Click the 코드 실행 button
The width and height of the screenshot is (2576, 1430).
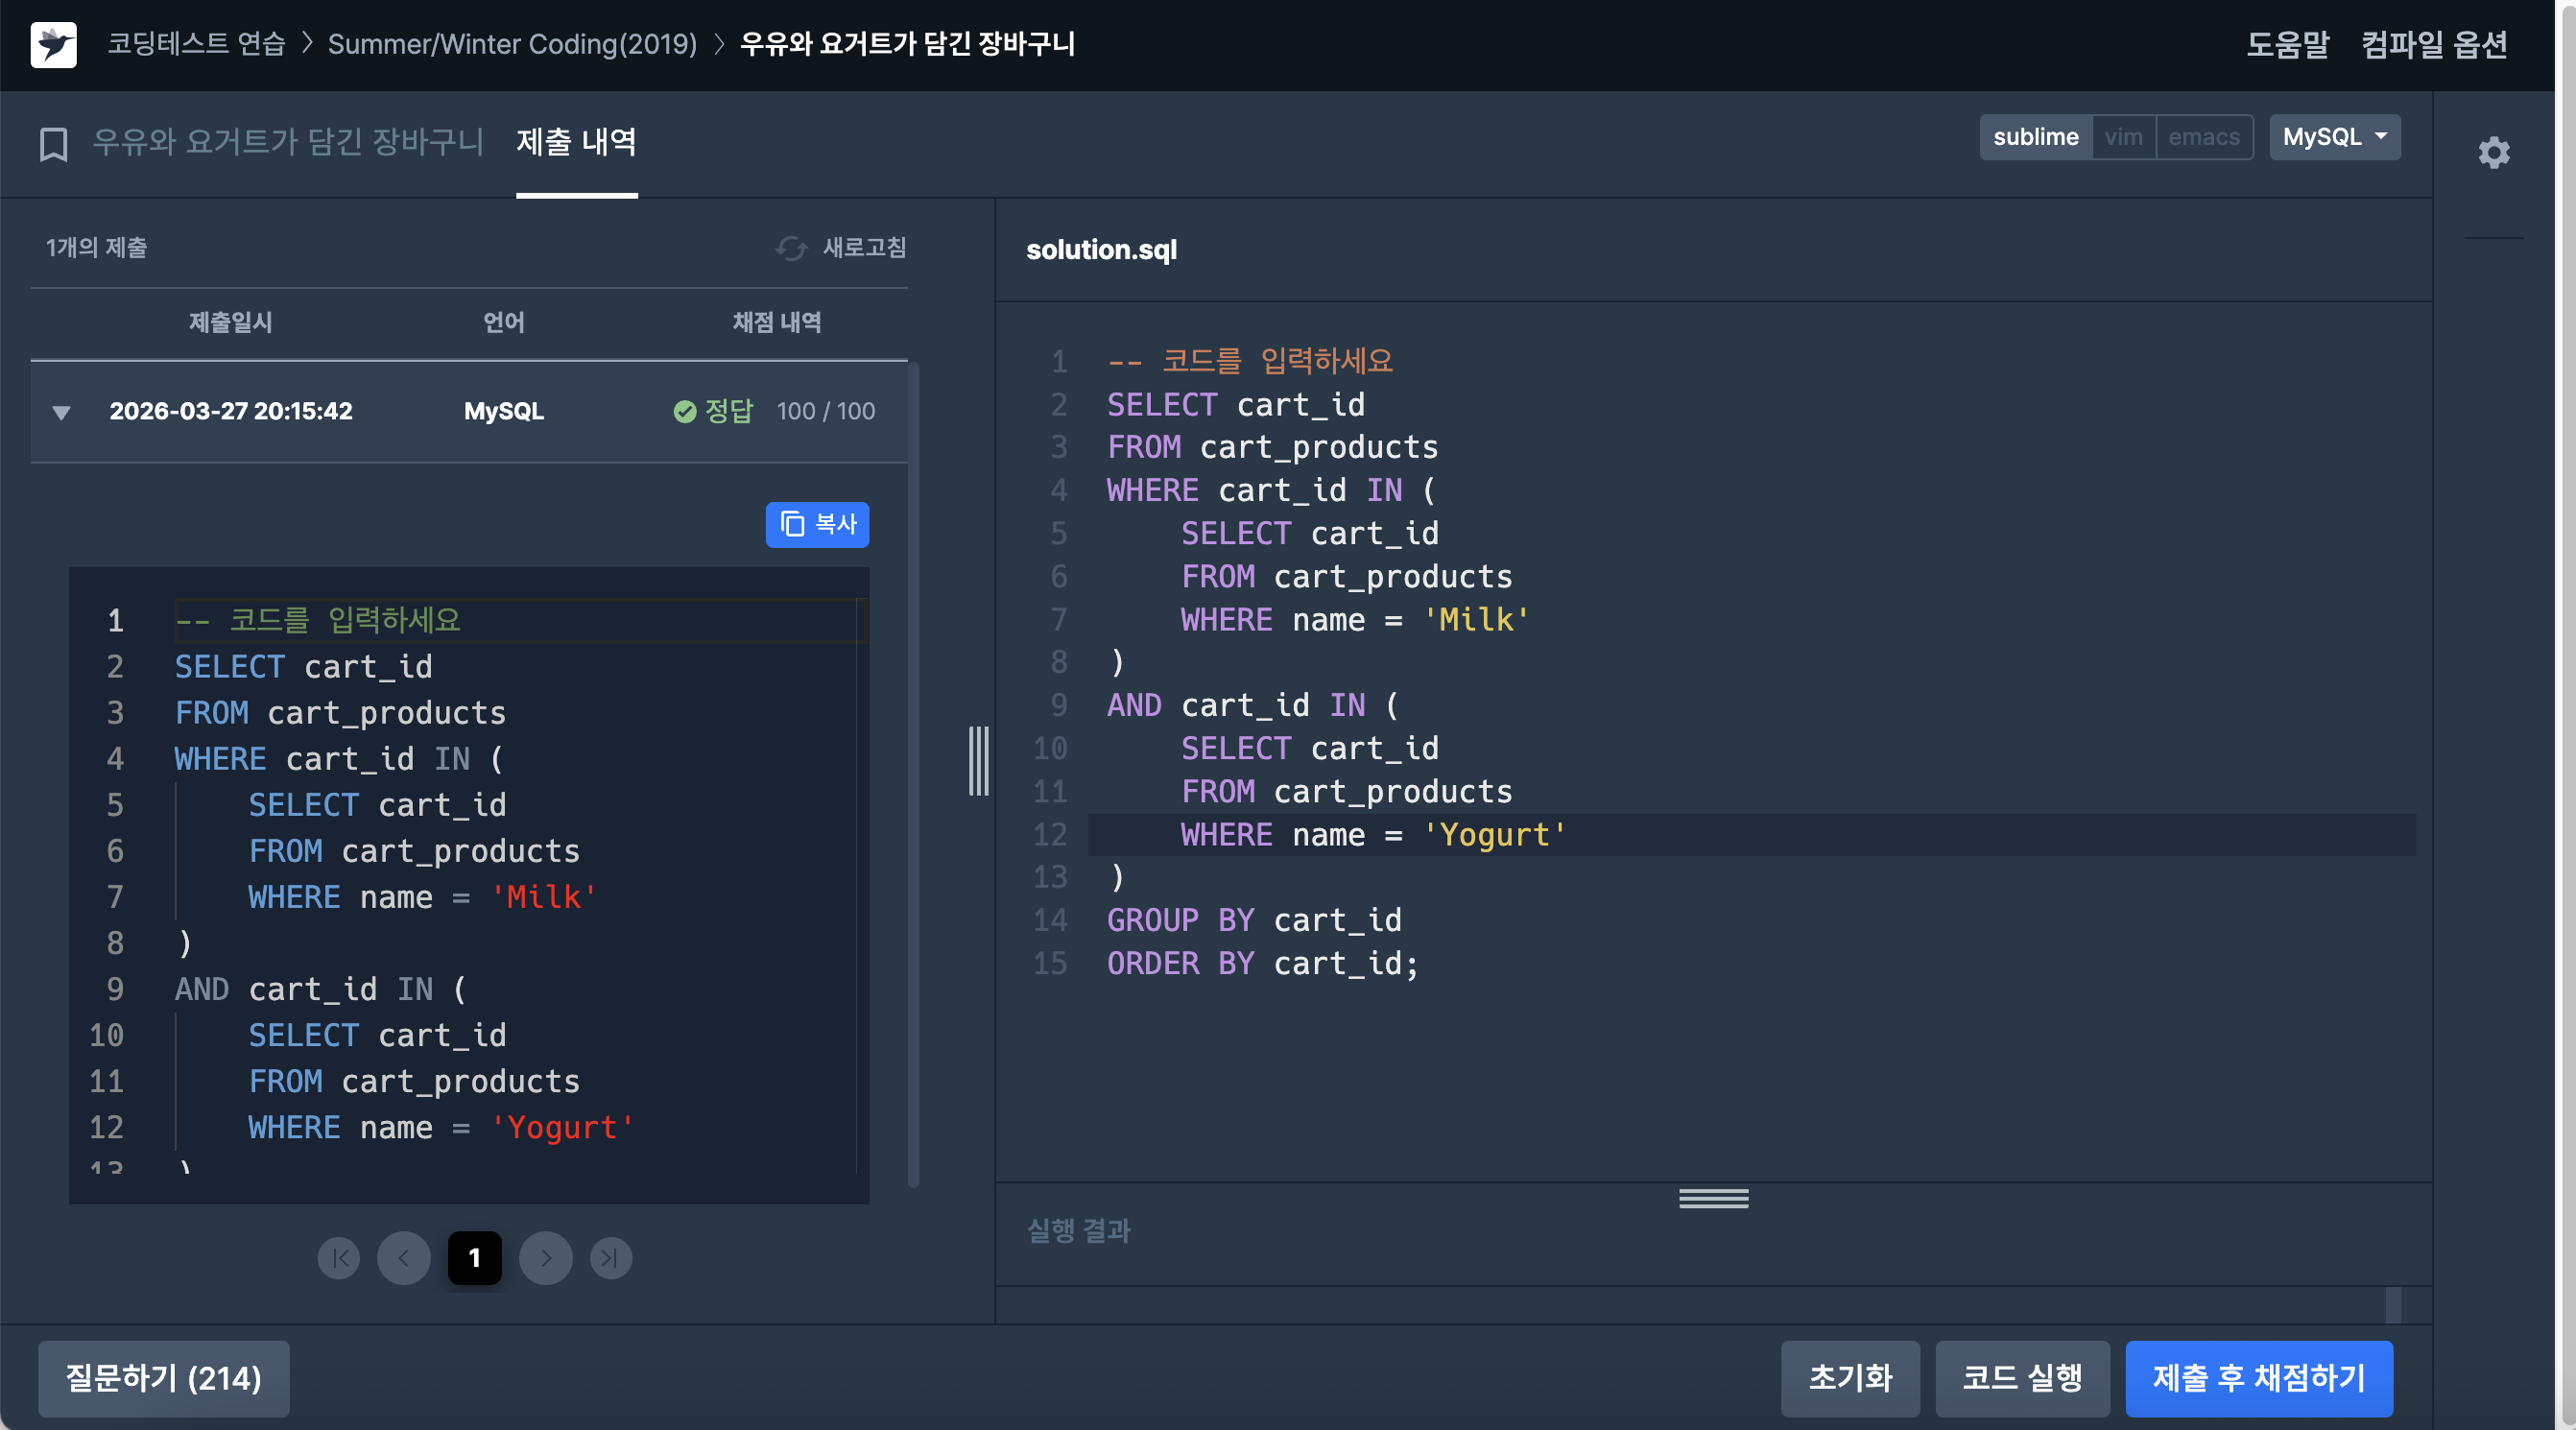point(2021,1377)
